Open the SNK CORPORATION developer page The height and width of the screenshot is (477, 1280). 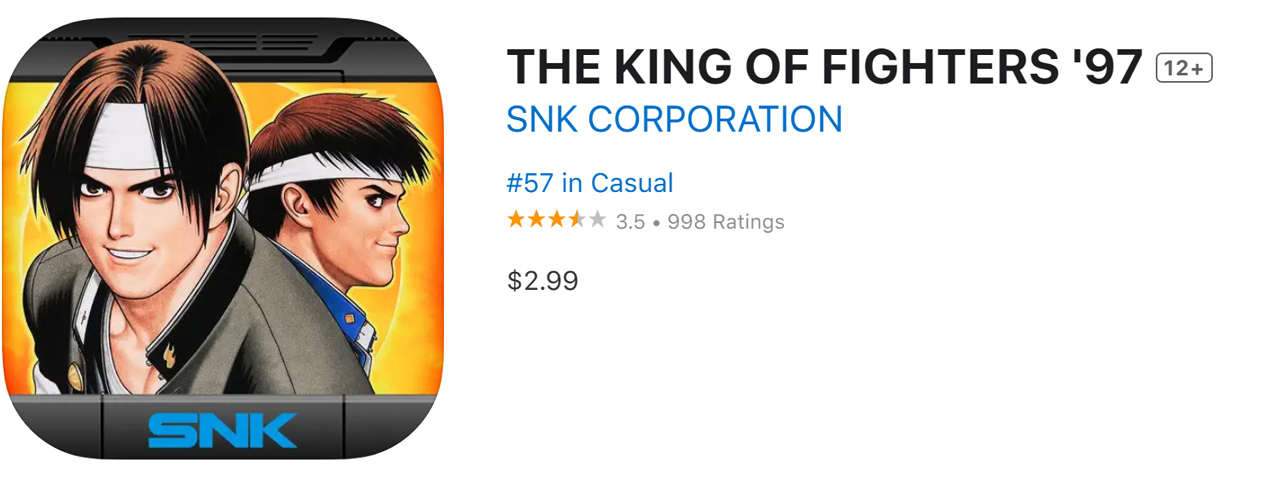674,119
